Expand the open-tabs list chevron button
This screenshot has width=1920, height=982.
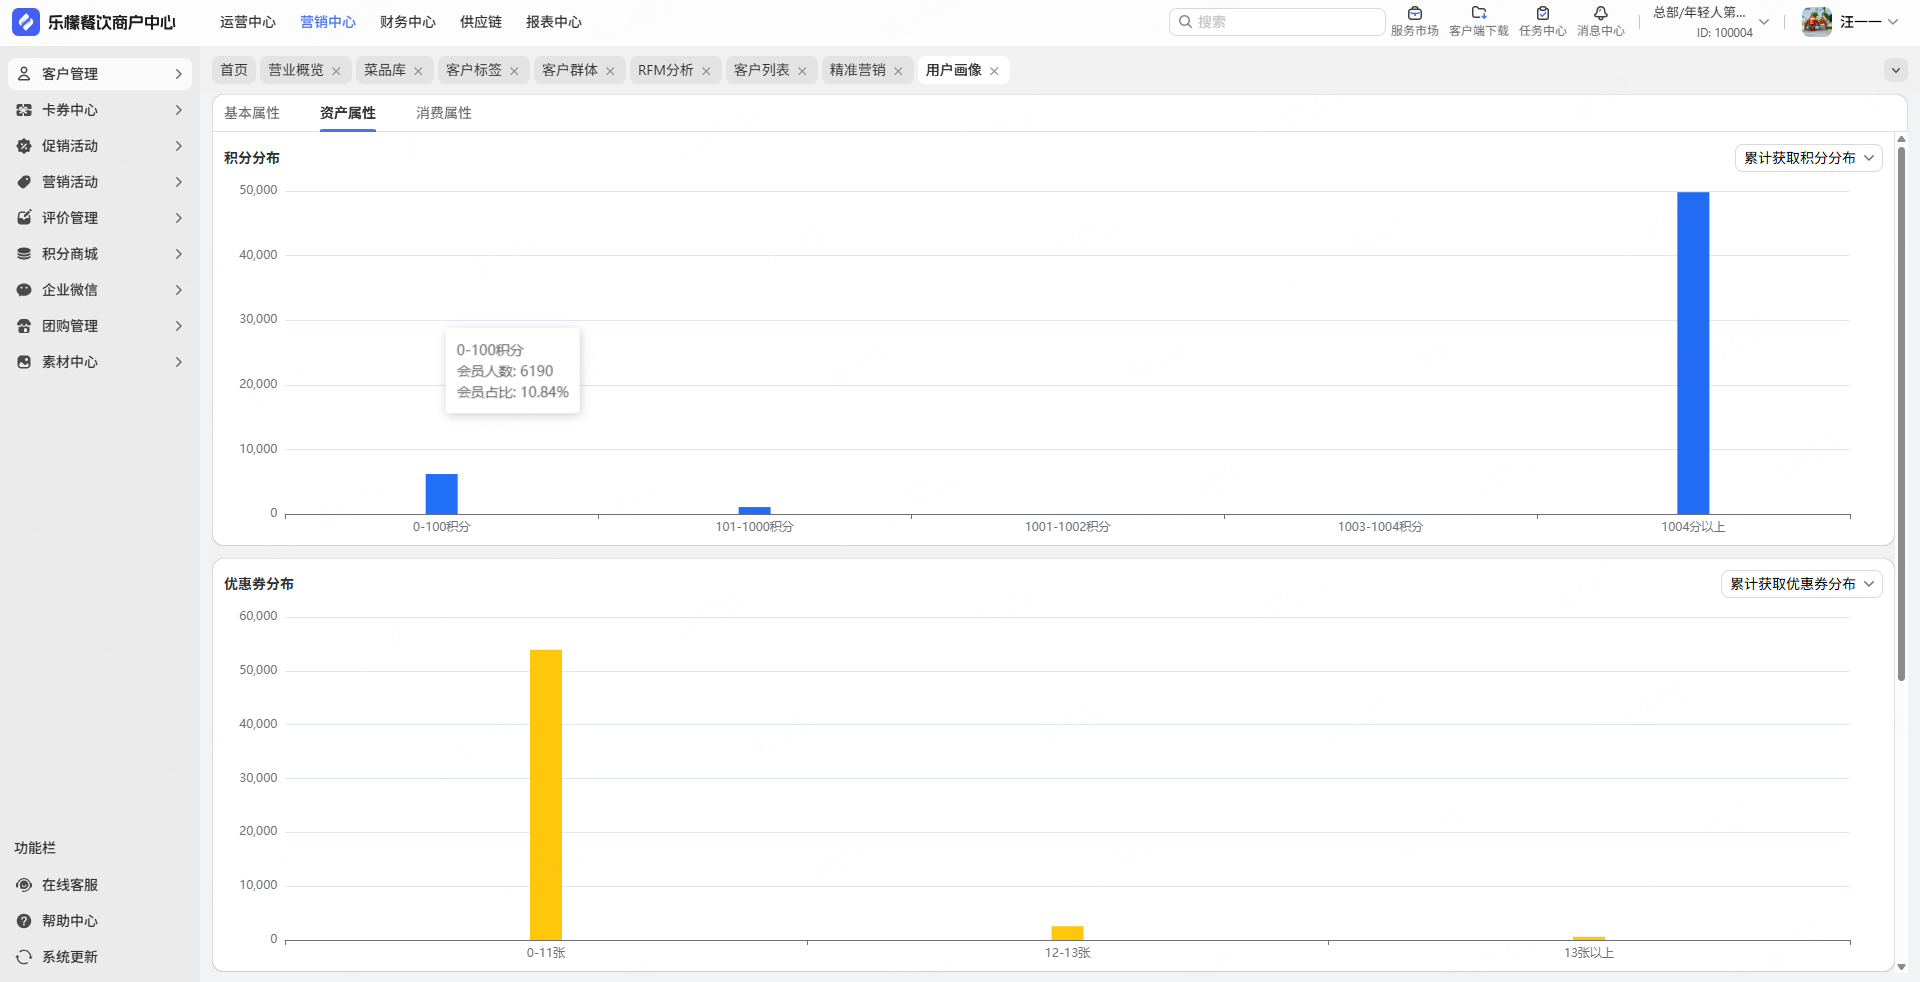(1895, 70)
